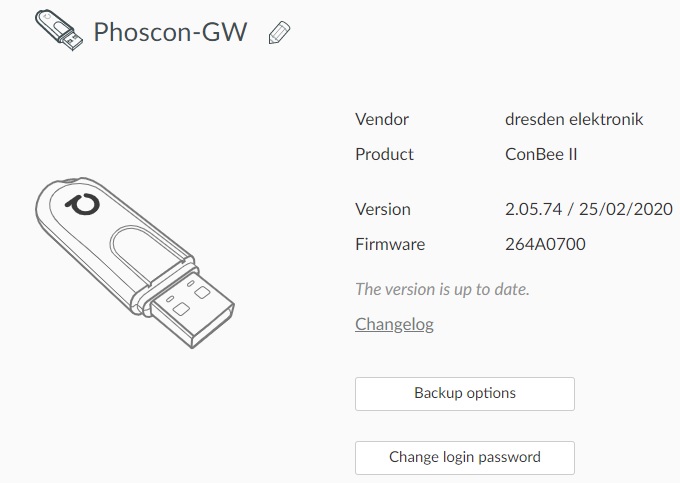680x483 pixels.
Task: Click the large ConBee II stick illustration
Action: (135, 262)
